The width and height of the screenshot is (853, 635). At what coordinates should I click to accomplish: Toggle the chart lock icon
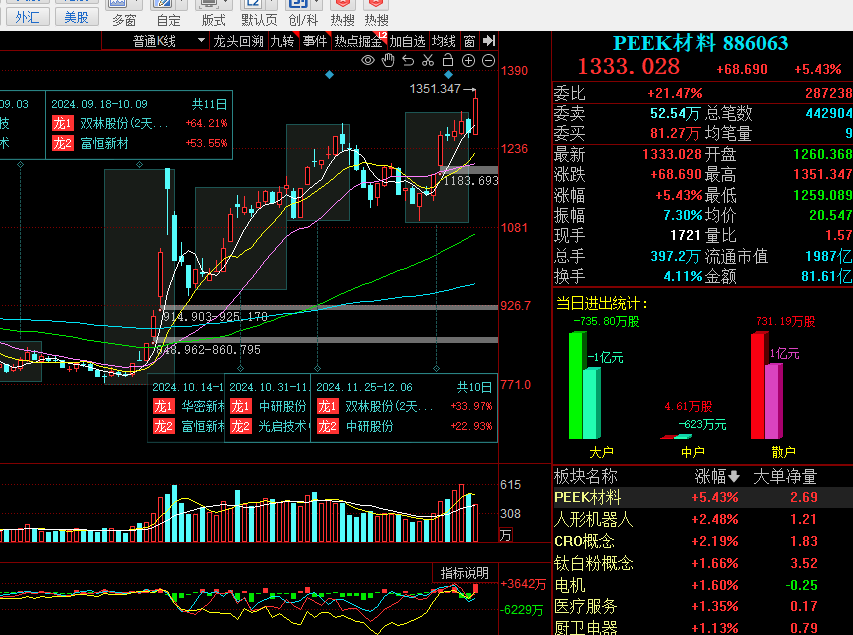[448, 60]
